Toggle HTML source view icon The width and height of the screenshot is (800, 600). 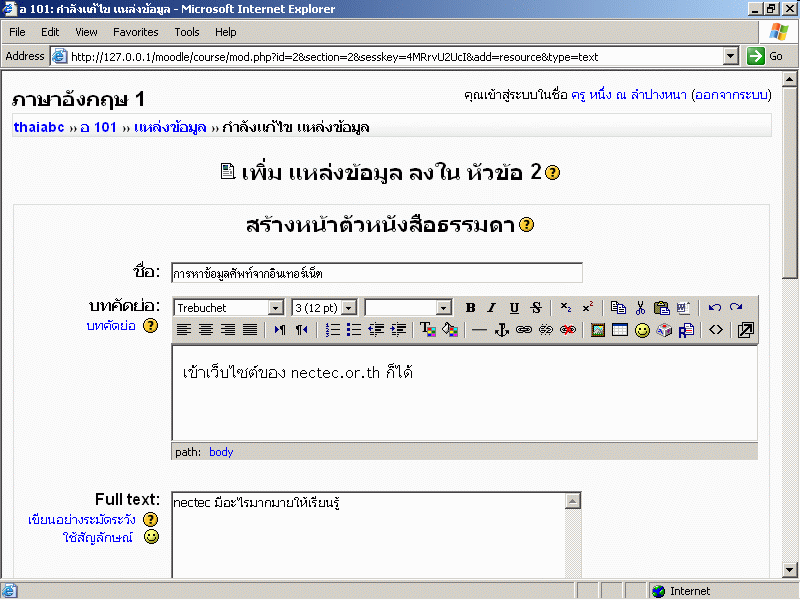pos(716,330)
